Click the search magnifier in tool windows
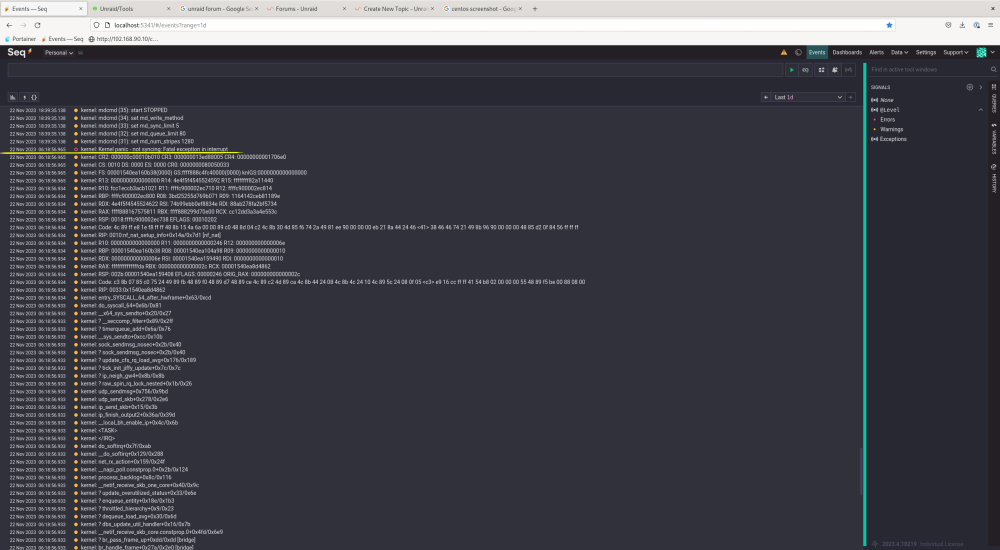This screenshot has height=550, width=1000. tap(993, 70)
